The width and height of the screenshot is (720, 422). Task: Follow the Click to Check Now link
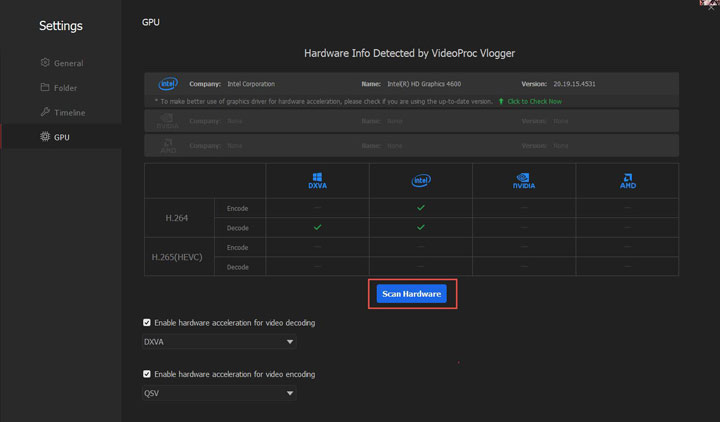point(534,101)
